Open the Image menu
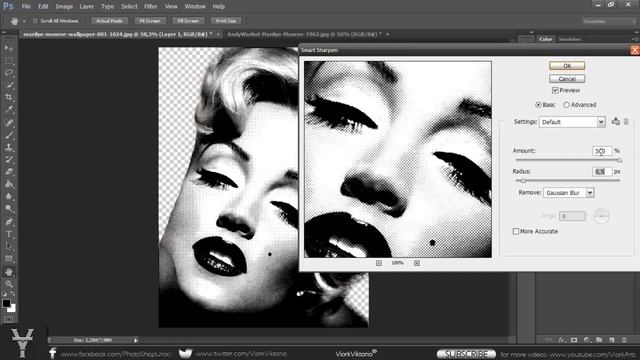The width and height of the screenshot is (640, 360). [64, 7]
